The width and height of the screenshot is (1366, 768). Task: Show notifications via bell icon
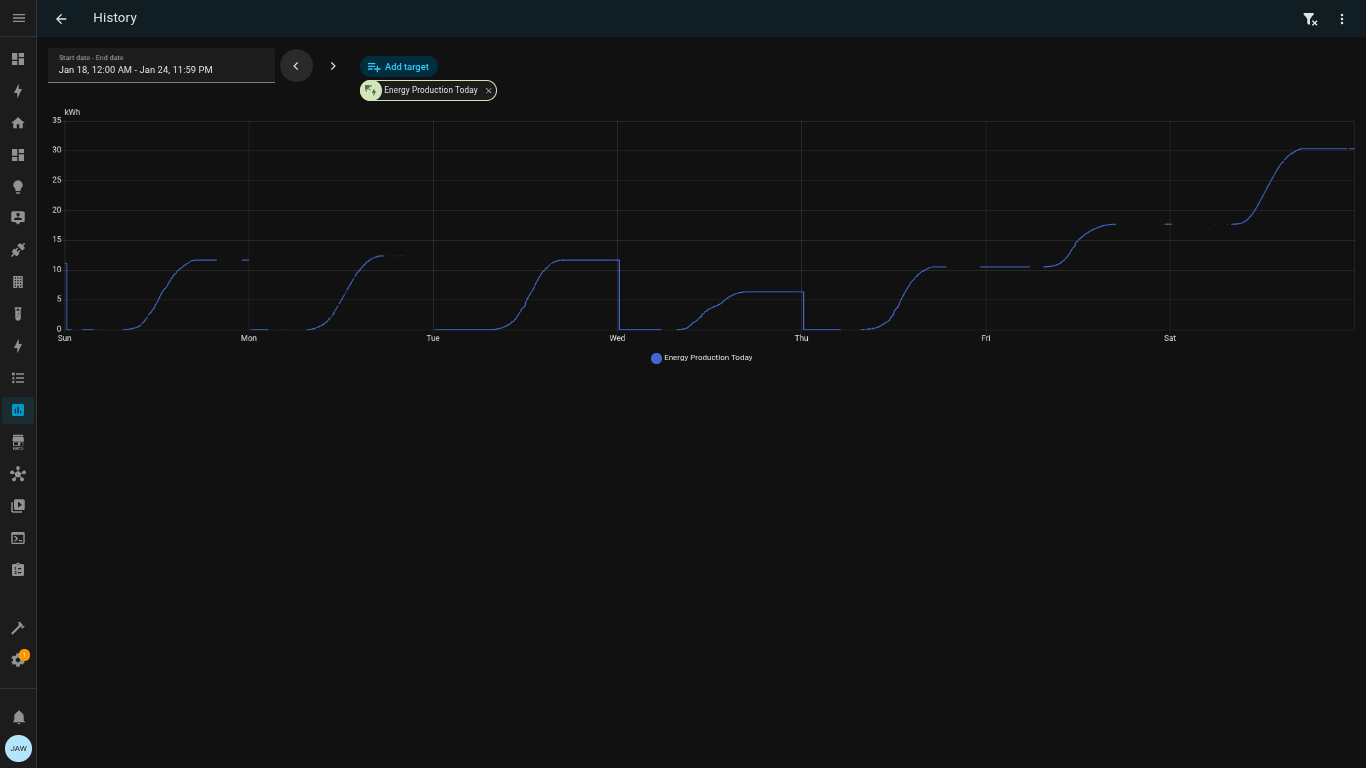pos(18,717)
